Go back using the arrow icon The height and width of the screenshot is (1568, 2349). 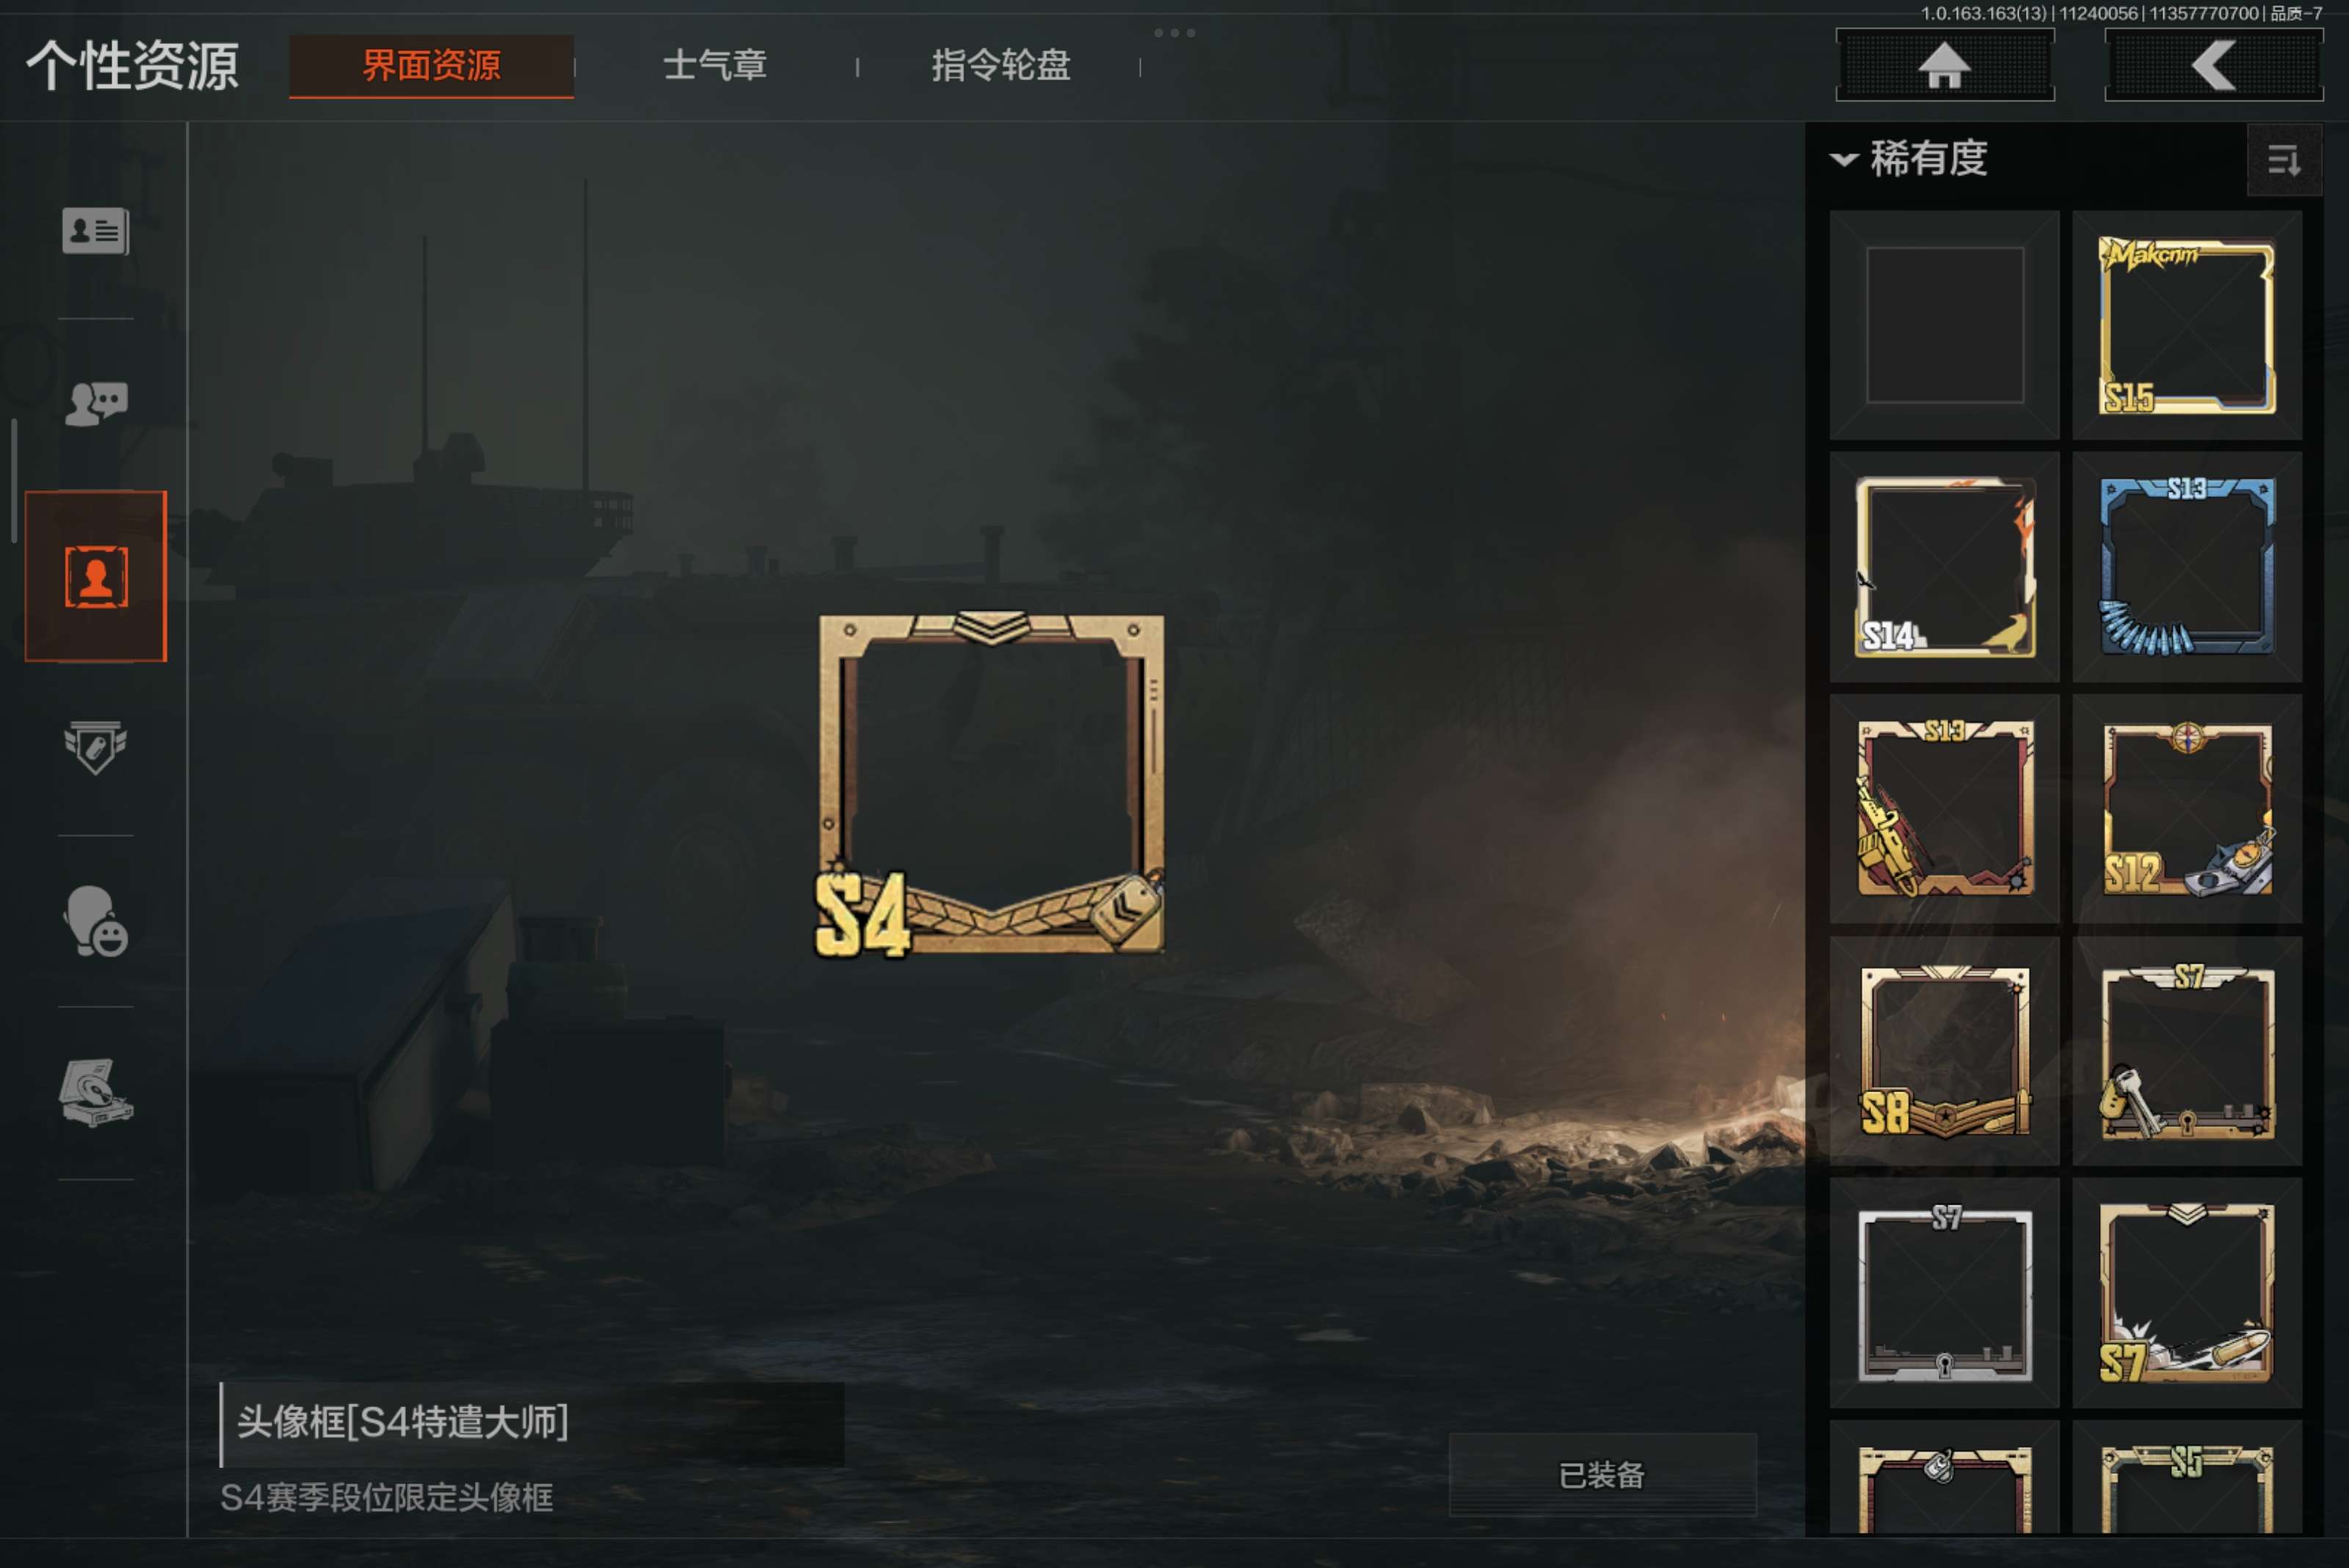coord(2214,65)
